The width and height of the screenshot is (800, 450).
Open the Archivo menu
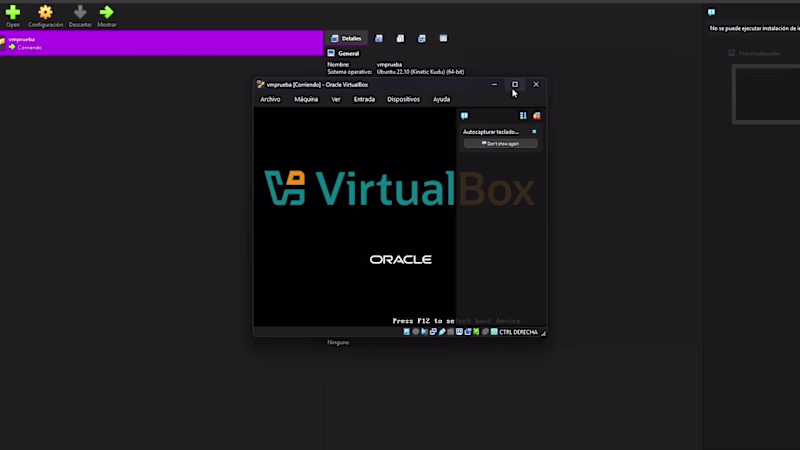point(270,99)
